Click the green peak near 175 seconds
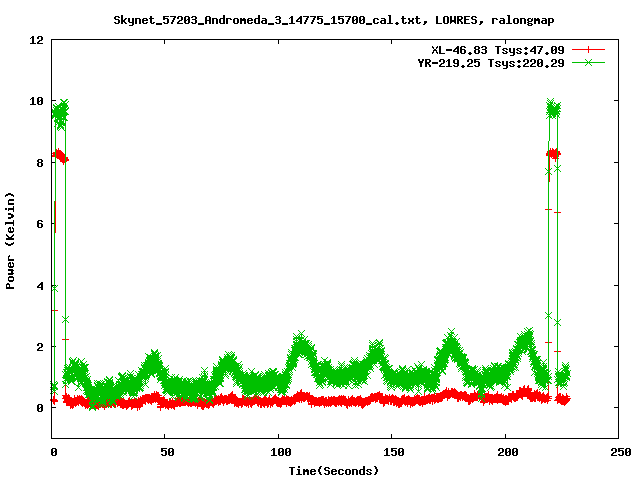 [x=451, y=343]
